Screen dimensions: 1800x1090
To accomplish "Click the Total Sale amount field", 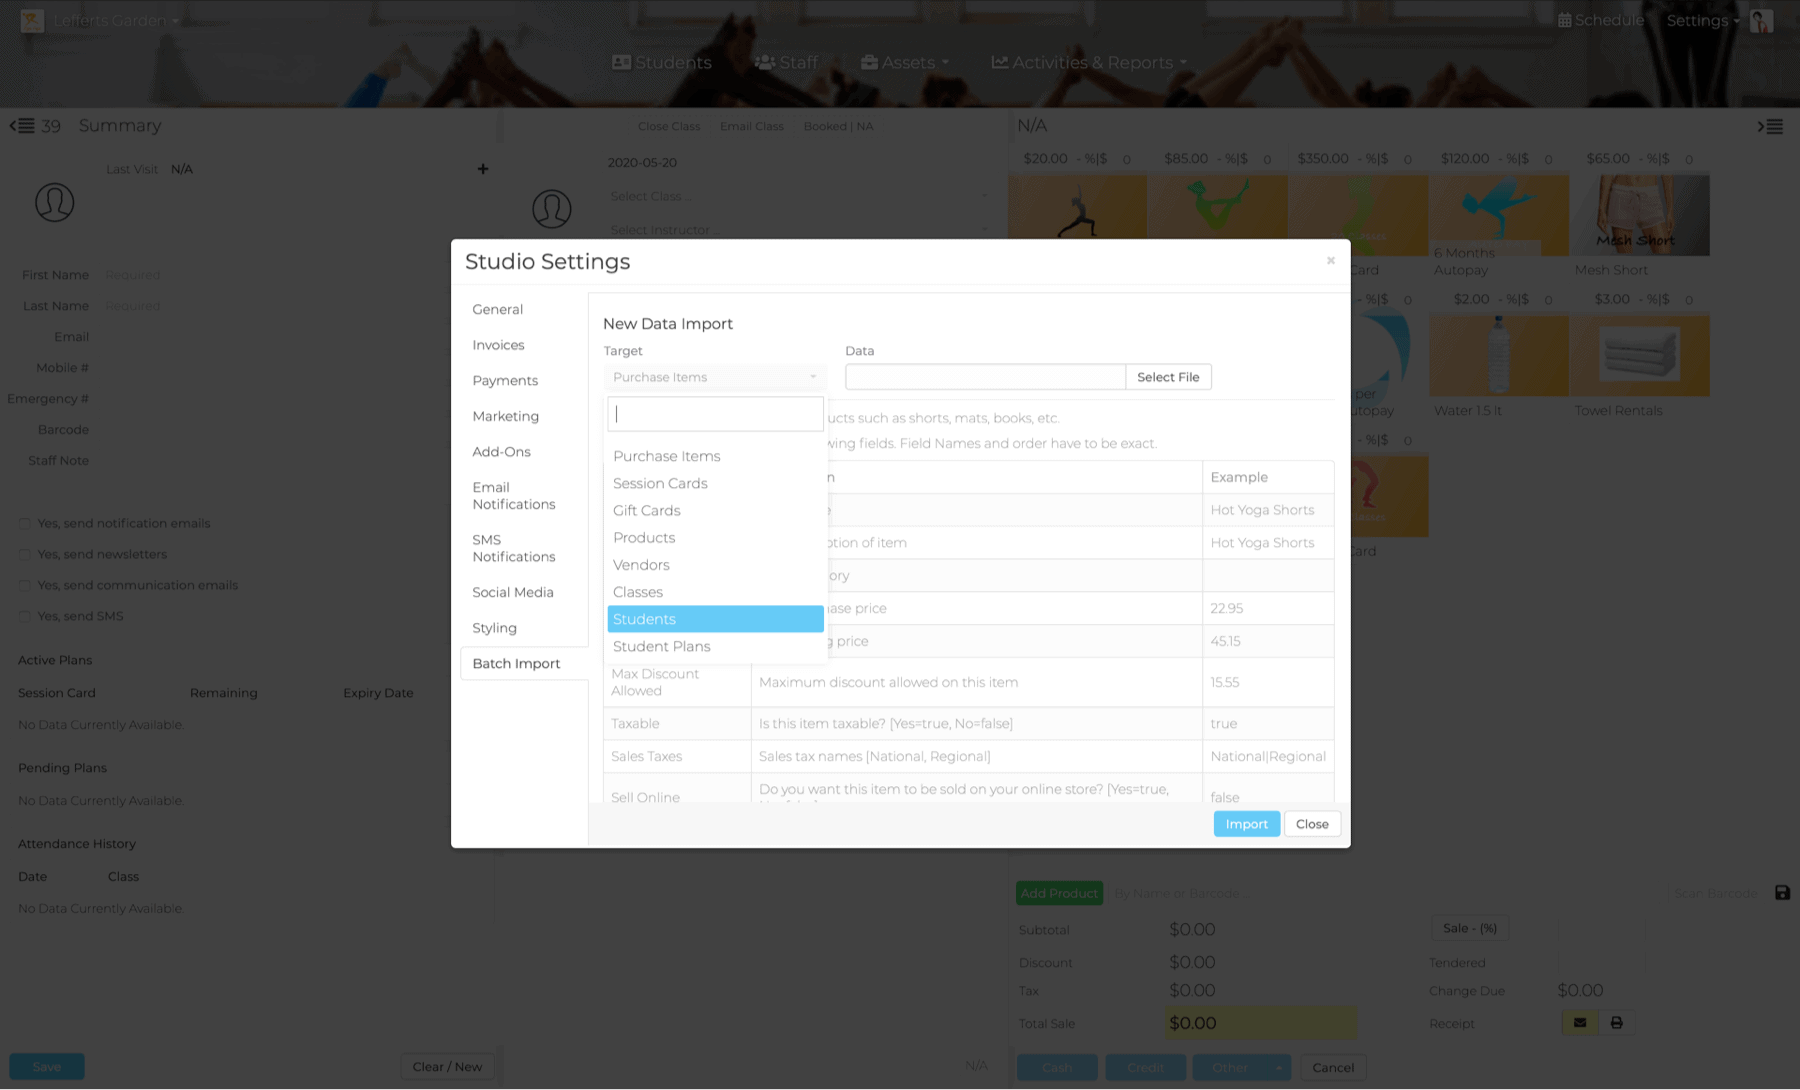I will (x=1261, y=1023).
